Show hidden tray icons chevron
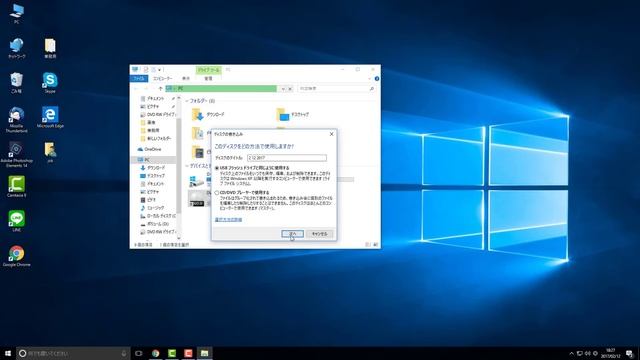The image size is (640, 360). point(571,353)
